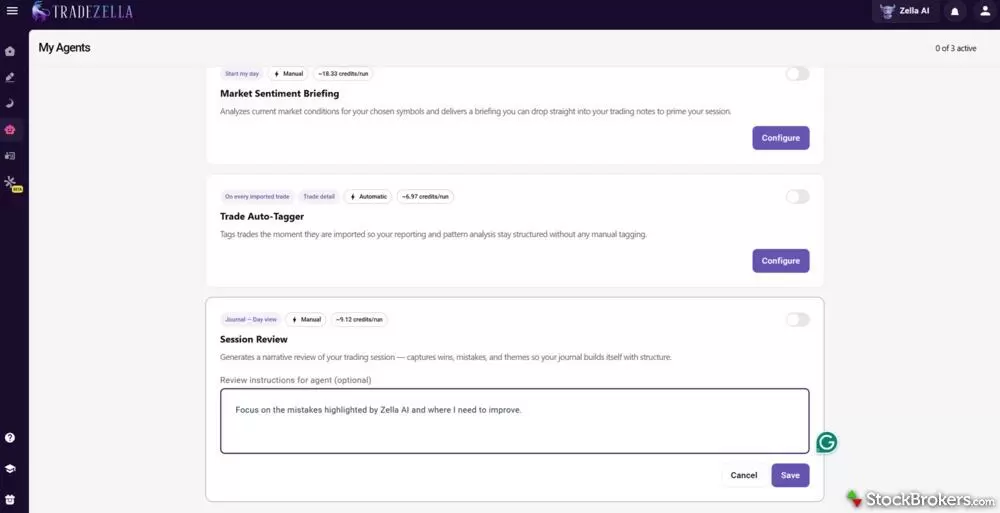This screenshot has height=513, width=1000.
Task: Open the moon sidebar icon
Action: 10,103
